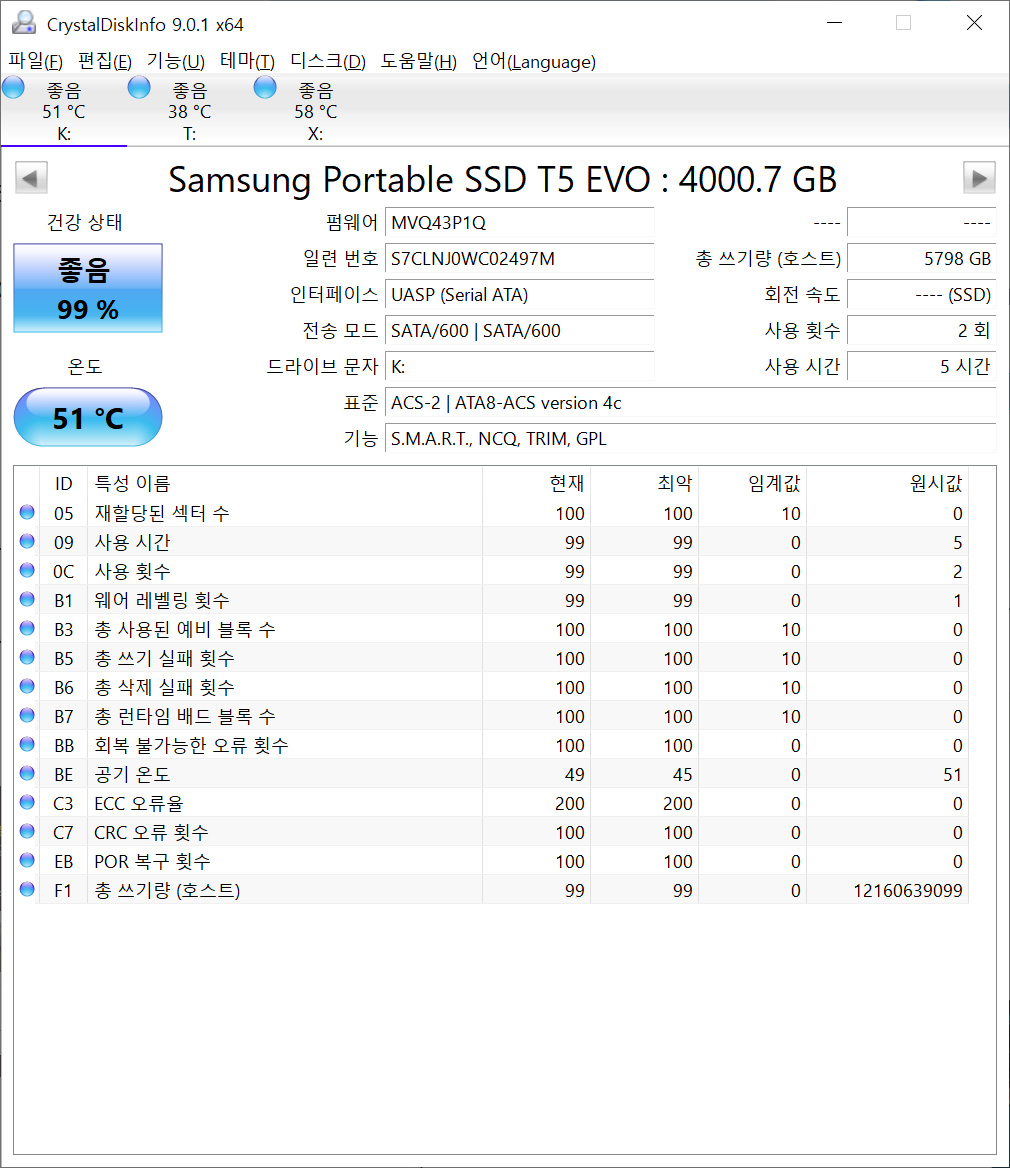This screenshot has height=1168, width=1010.
Task: Click status orb for attribute B7
Action: click(28, 716)
